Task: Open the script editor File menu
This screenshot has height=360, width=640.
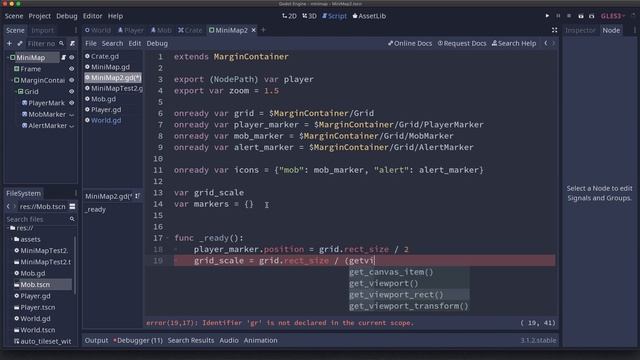Action: 91,43
